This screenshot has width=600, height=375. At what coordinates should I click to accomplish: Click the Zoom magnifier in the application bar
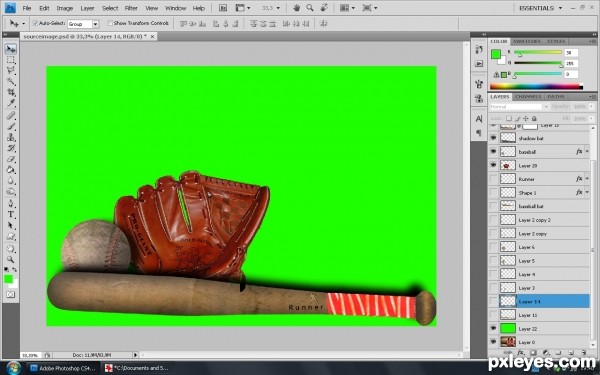pos(310,8)
